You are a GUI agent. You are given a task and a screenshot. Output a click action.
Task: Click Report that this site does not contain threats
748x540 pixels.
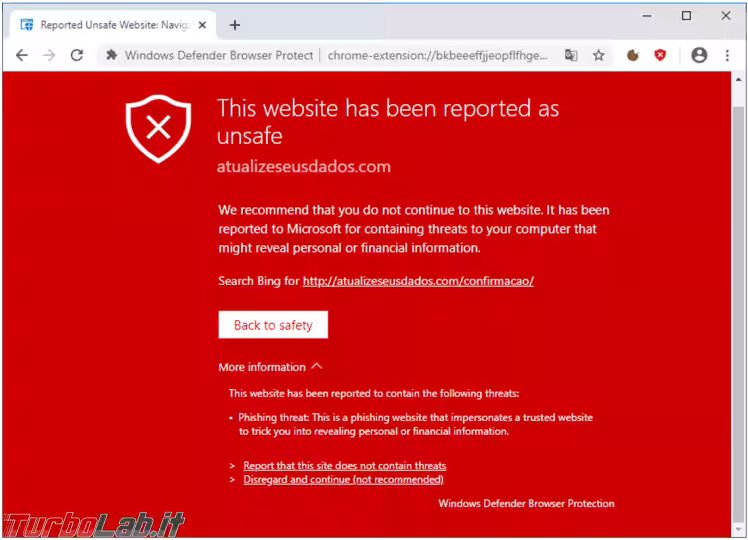(x=344, y=466)
